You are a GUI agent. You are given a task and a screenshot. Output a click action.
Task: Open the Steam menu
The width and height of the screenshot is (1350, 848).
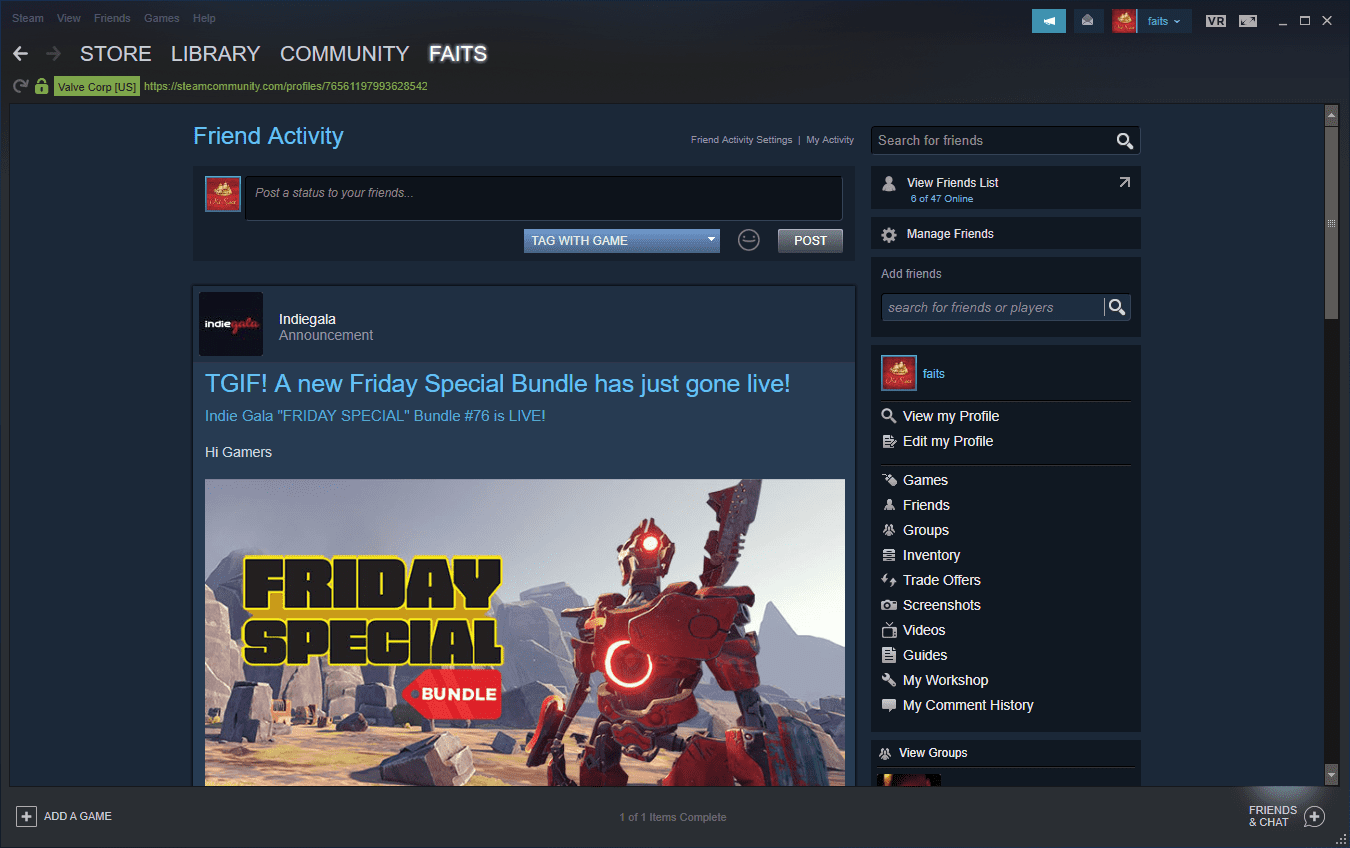pyautogui.click(x=28, y=18)
